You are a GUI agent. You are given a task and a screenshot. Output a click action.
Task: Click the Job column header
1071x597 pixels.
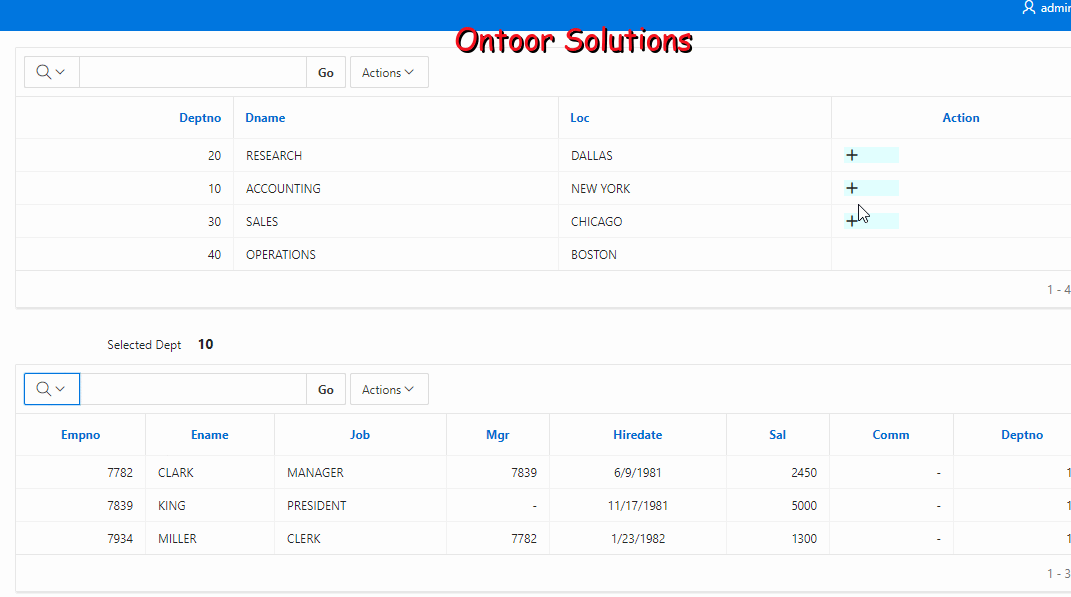[x=360, y=435]
